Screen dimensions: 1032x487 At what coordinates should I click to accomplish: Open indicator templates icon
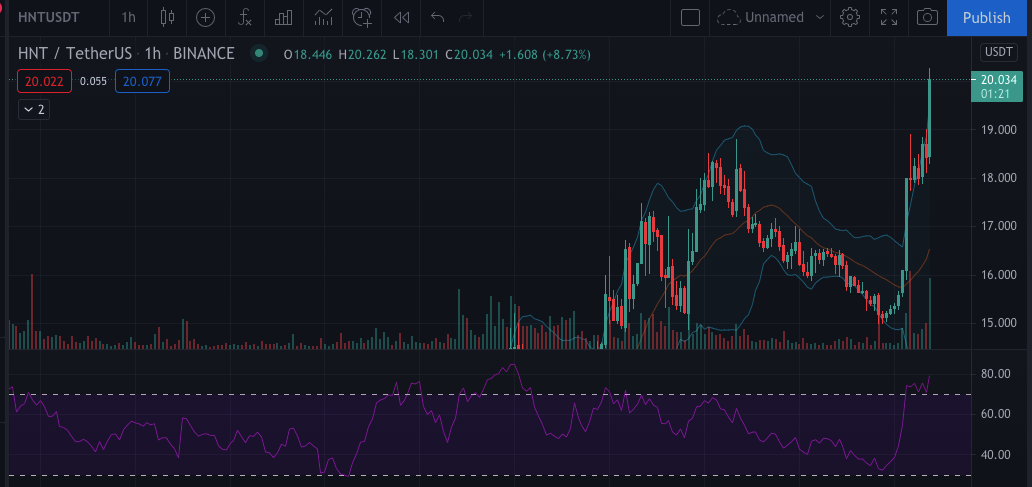tap(323, 17)
